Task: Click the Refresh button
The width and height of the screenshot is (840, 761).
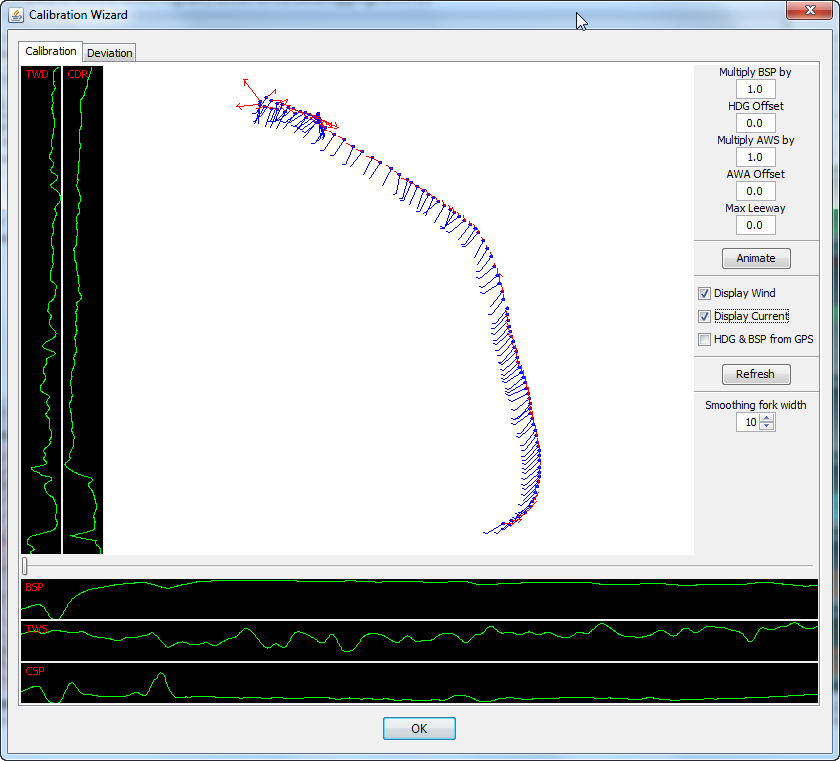Action: click(x=755, y=374)
